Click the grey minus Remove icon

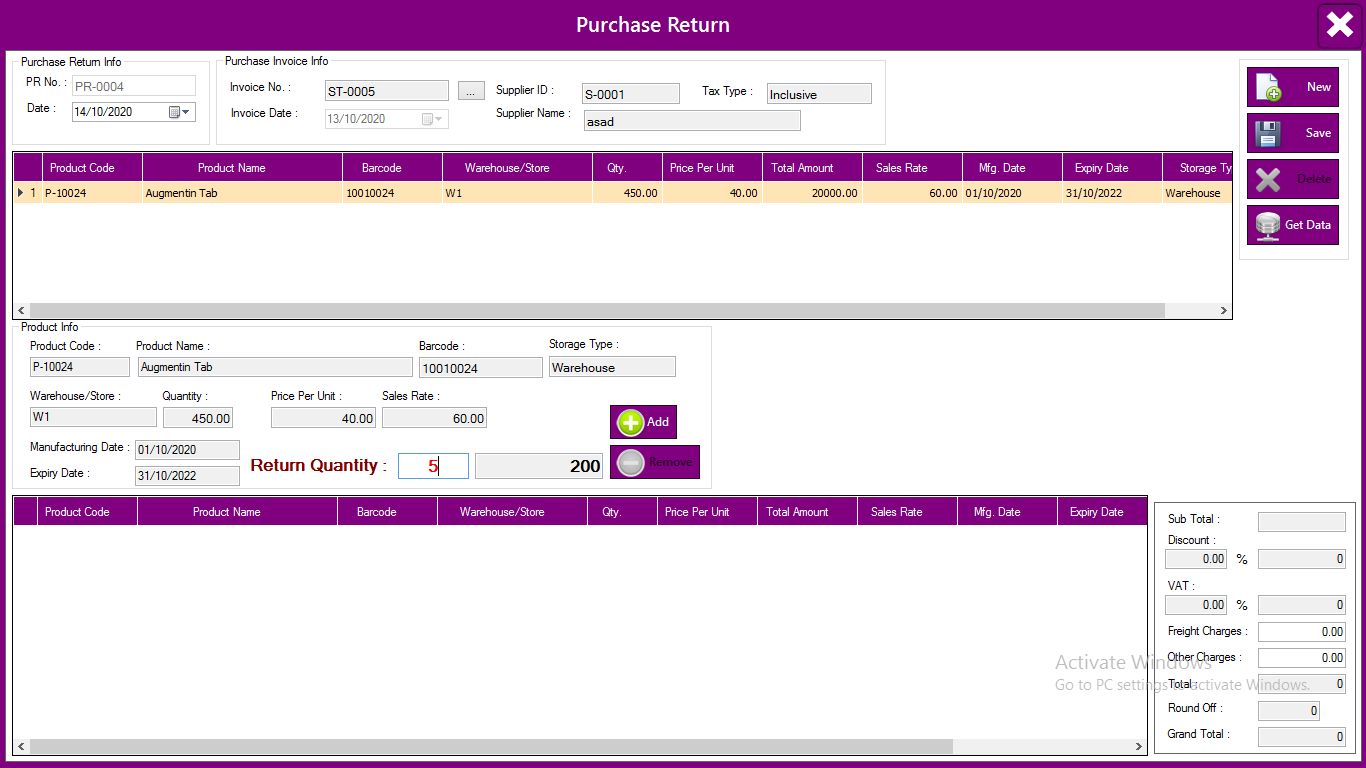[x=631, y=462]
